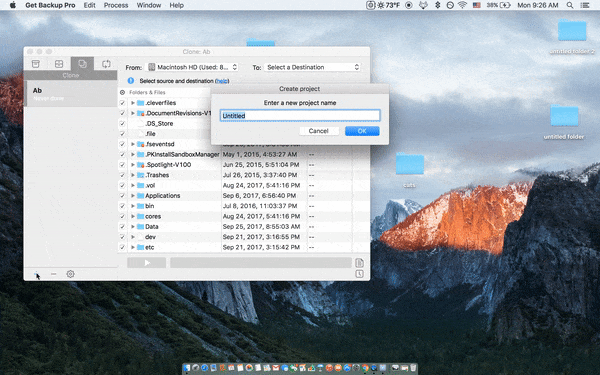Open the Window menu
The width and height of the screenshot is (600, 375).
149,5
